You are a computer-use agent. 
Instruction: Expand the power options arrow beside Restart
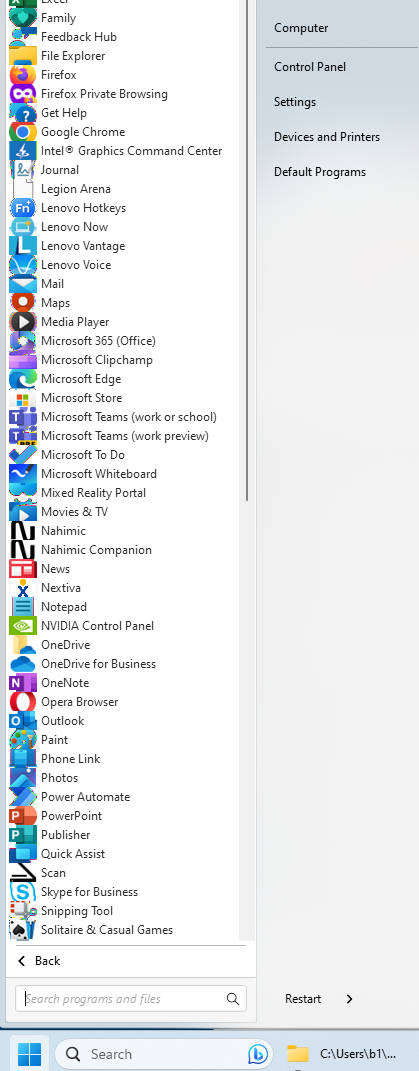coord(349,999)
